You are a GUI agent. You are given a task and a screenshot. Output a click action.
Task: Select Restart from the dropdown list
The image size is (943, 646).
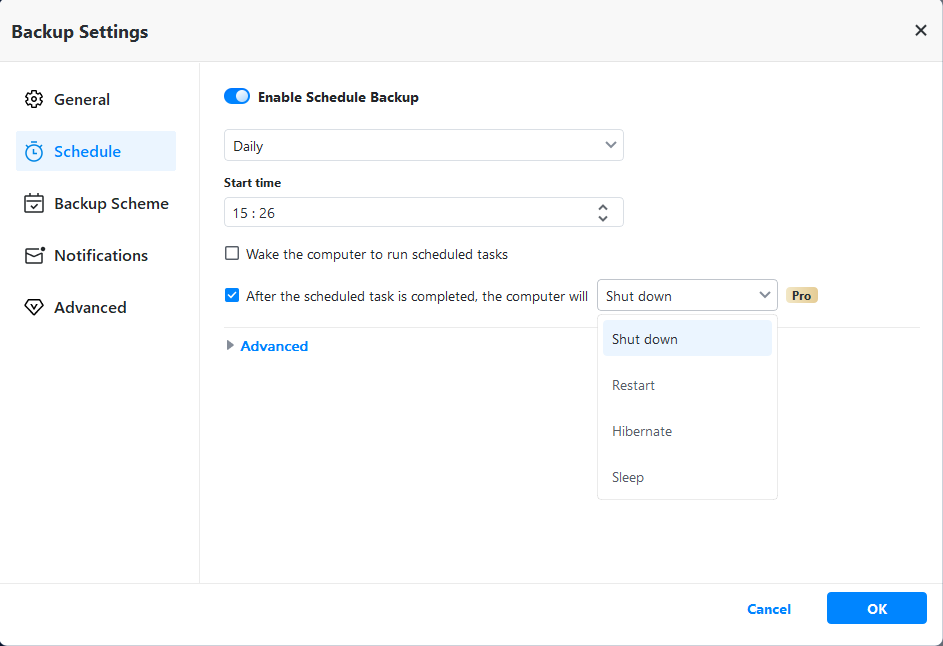[x=634, y=385]
